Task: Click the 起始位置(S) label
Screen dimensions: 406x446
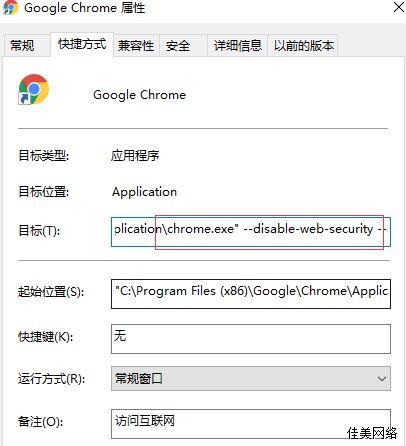Action: pos(51,292)
